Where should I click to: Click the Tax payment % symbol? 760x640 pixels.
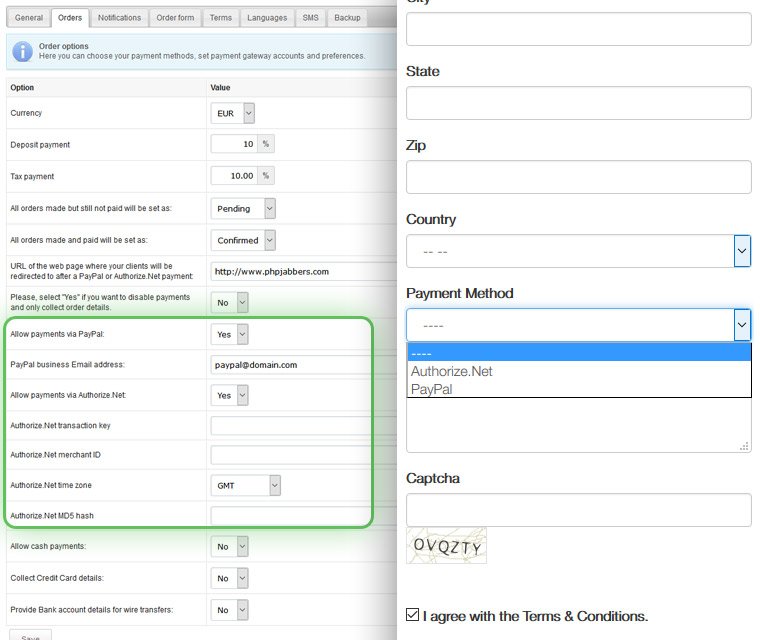coord(266,176)
